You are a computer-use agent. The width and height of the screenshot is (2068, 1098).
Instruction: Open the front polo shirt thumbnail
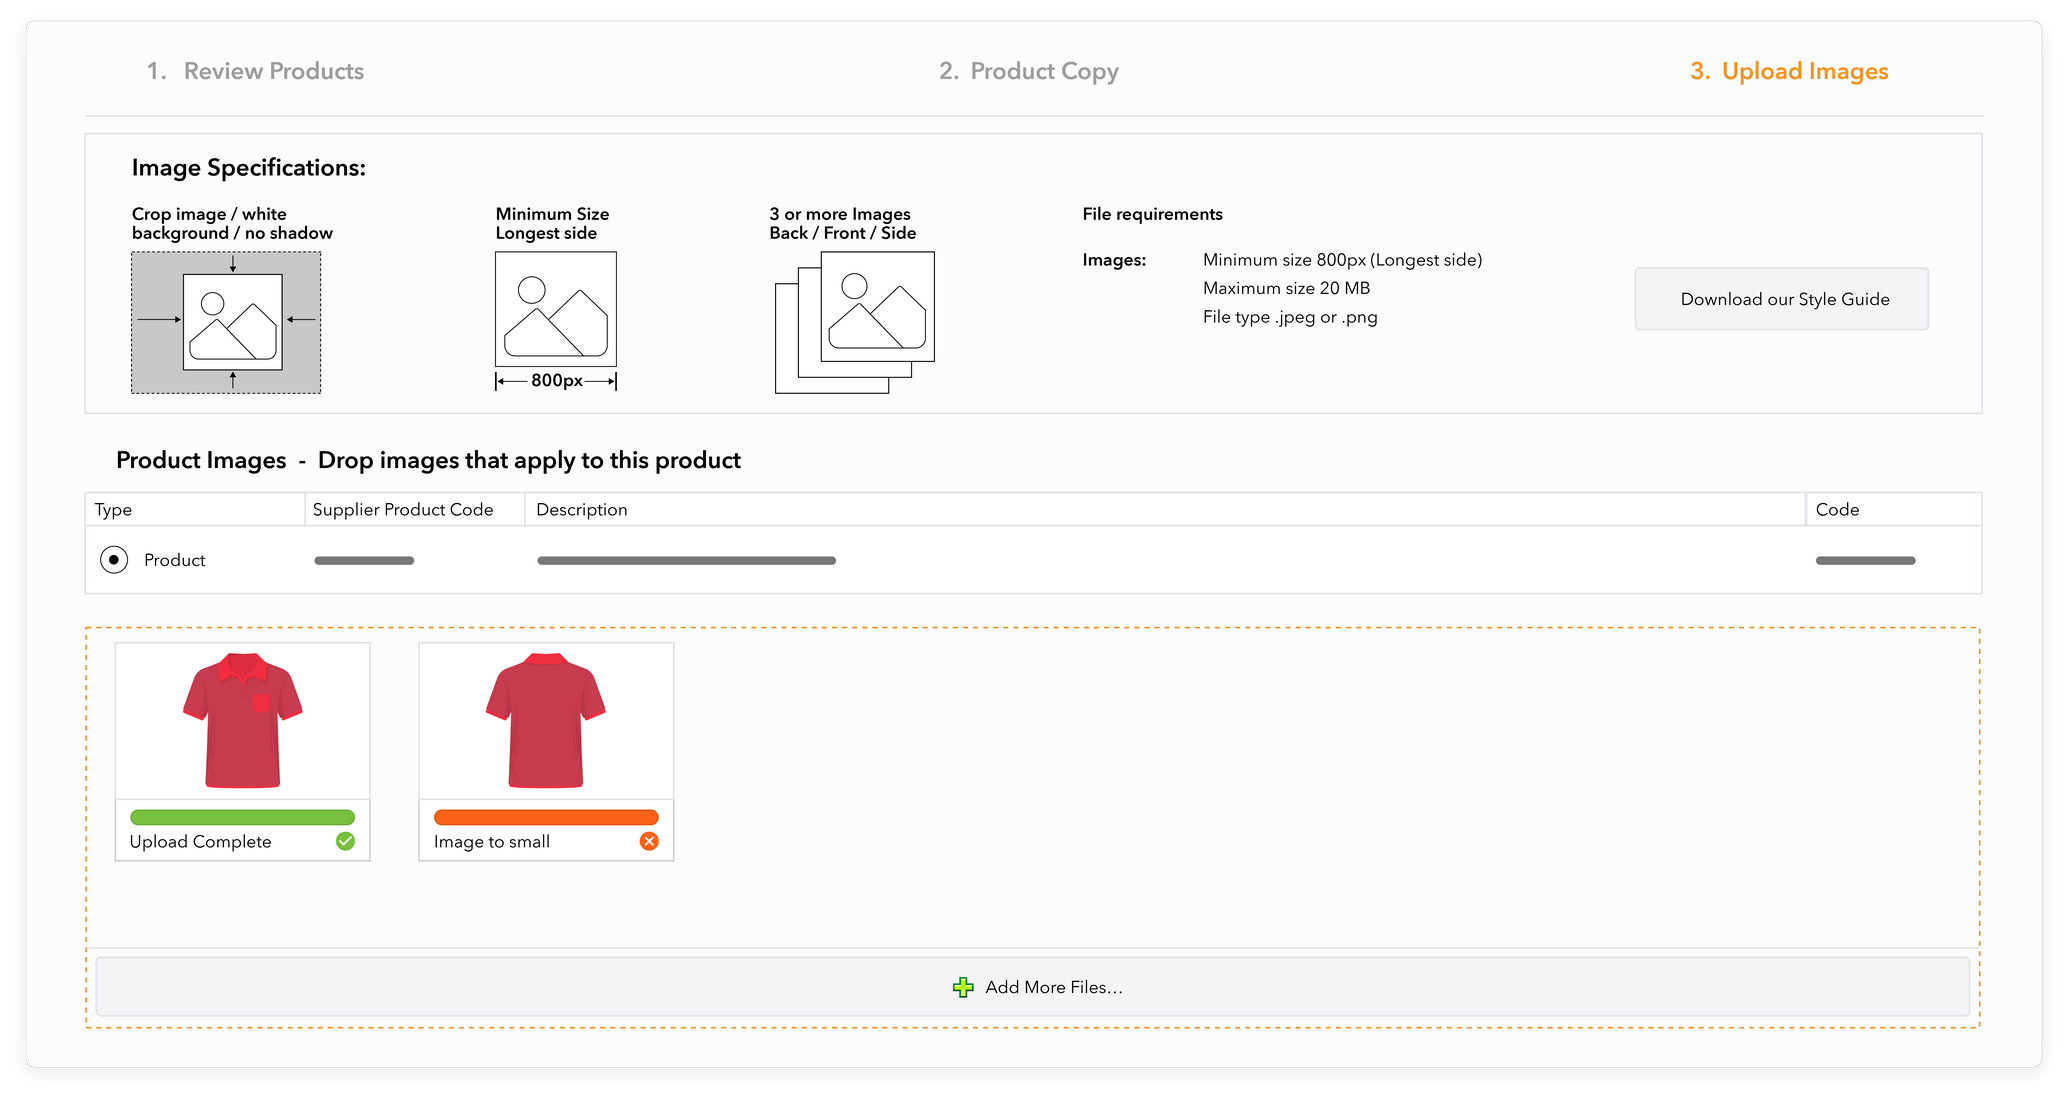[x=242, y=721]
